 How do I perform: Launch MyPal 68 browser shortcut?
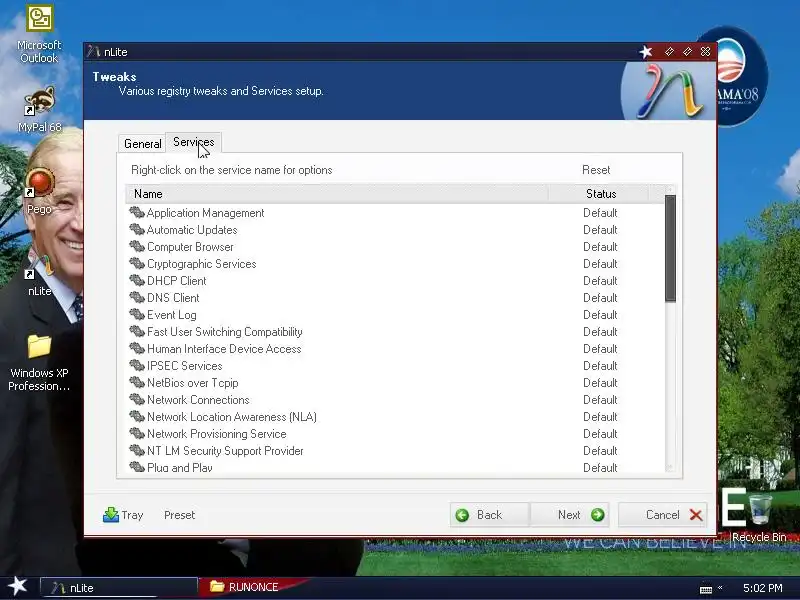point(39,110)
